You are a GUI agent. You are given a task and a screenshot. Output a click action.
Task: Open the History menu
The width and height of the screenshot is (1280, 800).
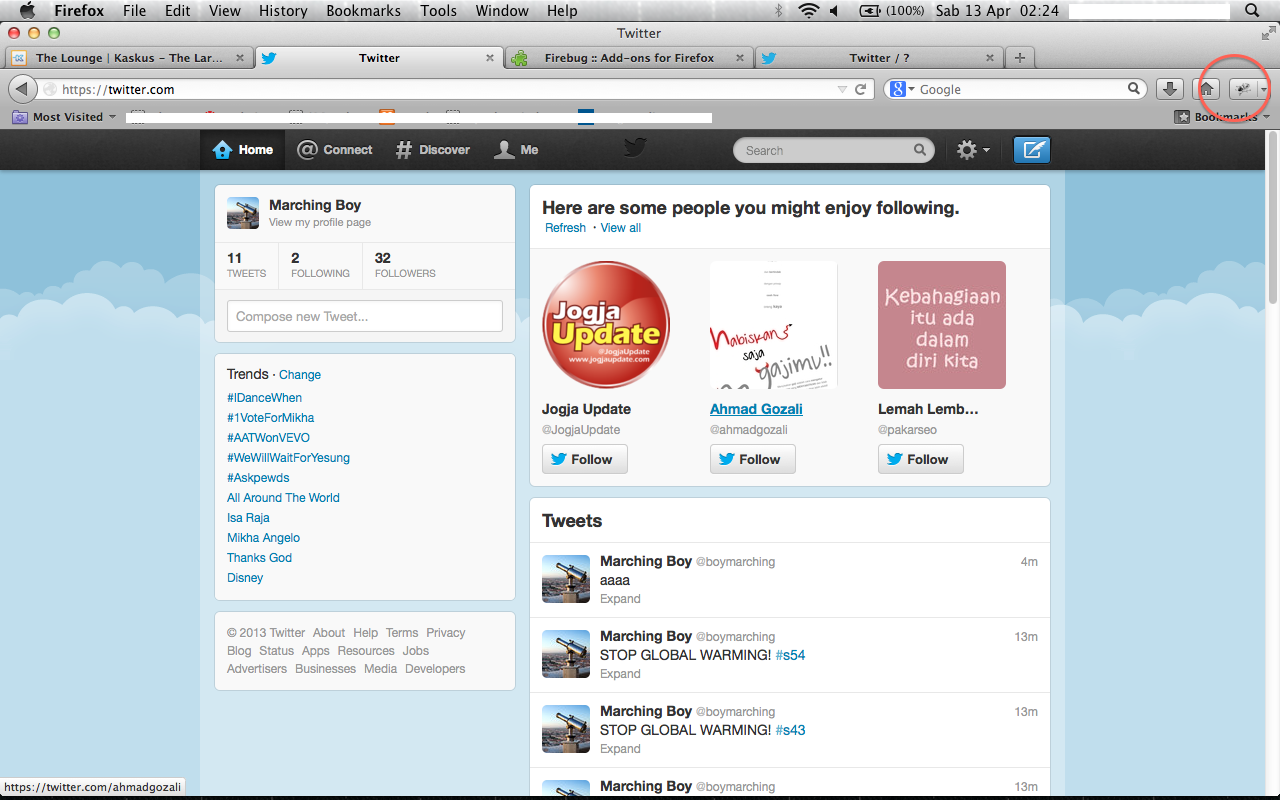pyautogui.click(x=283, y=10)
